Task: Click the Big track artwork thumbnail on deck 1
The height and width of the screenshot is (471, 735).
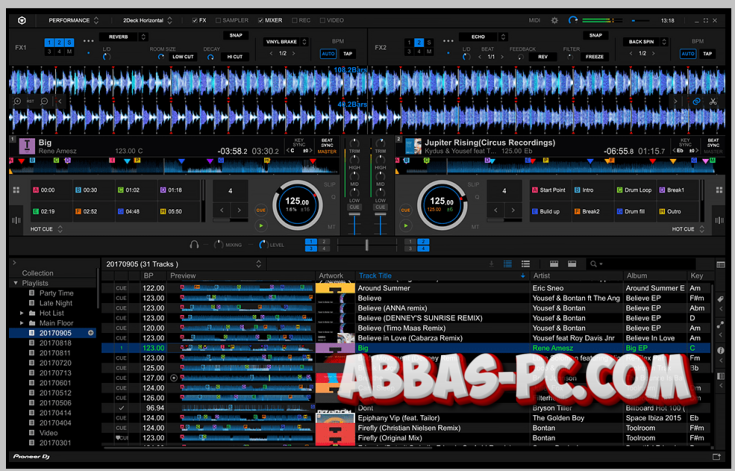Action: coord(27,146)
